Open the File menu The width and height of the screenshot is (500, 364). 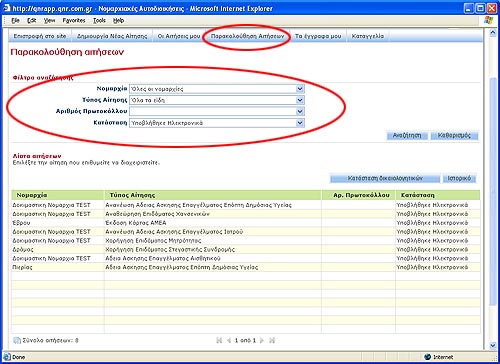click(x=15, y=21)
